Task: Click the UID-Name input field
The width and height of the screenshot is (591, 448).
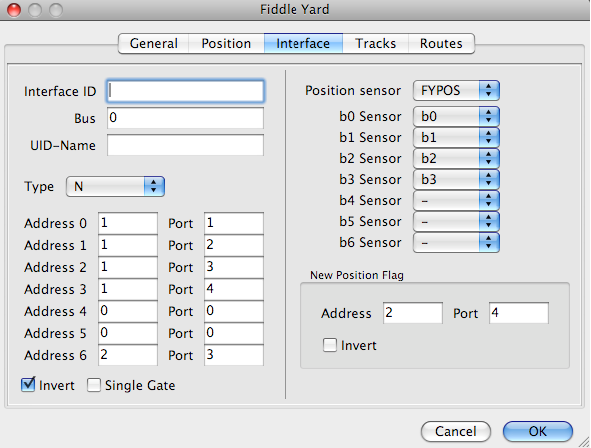Action: tap(185, 145)
